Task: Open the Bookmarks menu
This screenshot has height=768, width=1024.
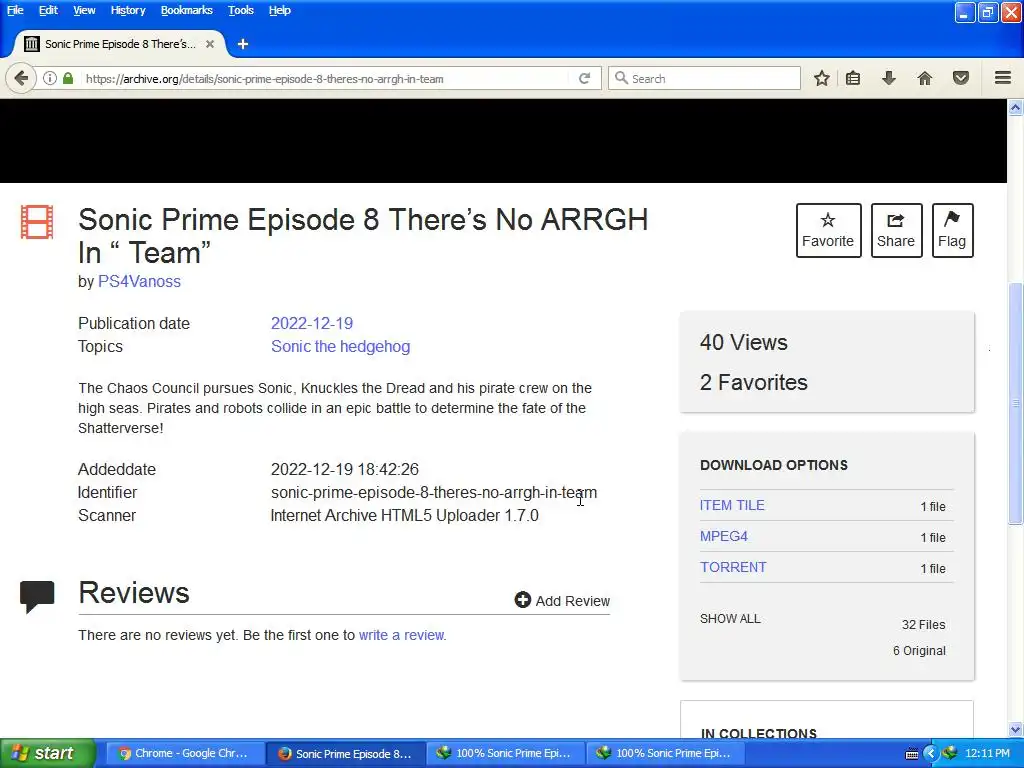Action: [x=187, y=10]
